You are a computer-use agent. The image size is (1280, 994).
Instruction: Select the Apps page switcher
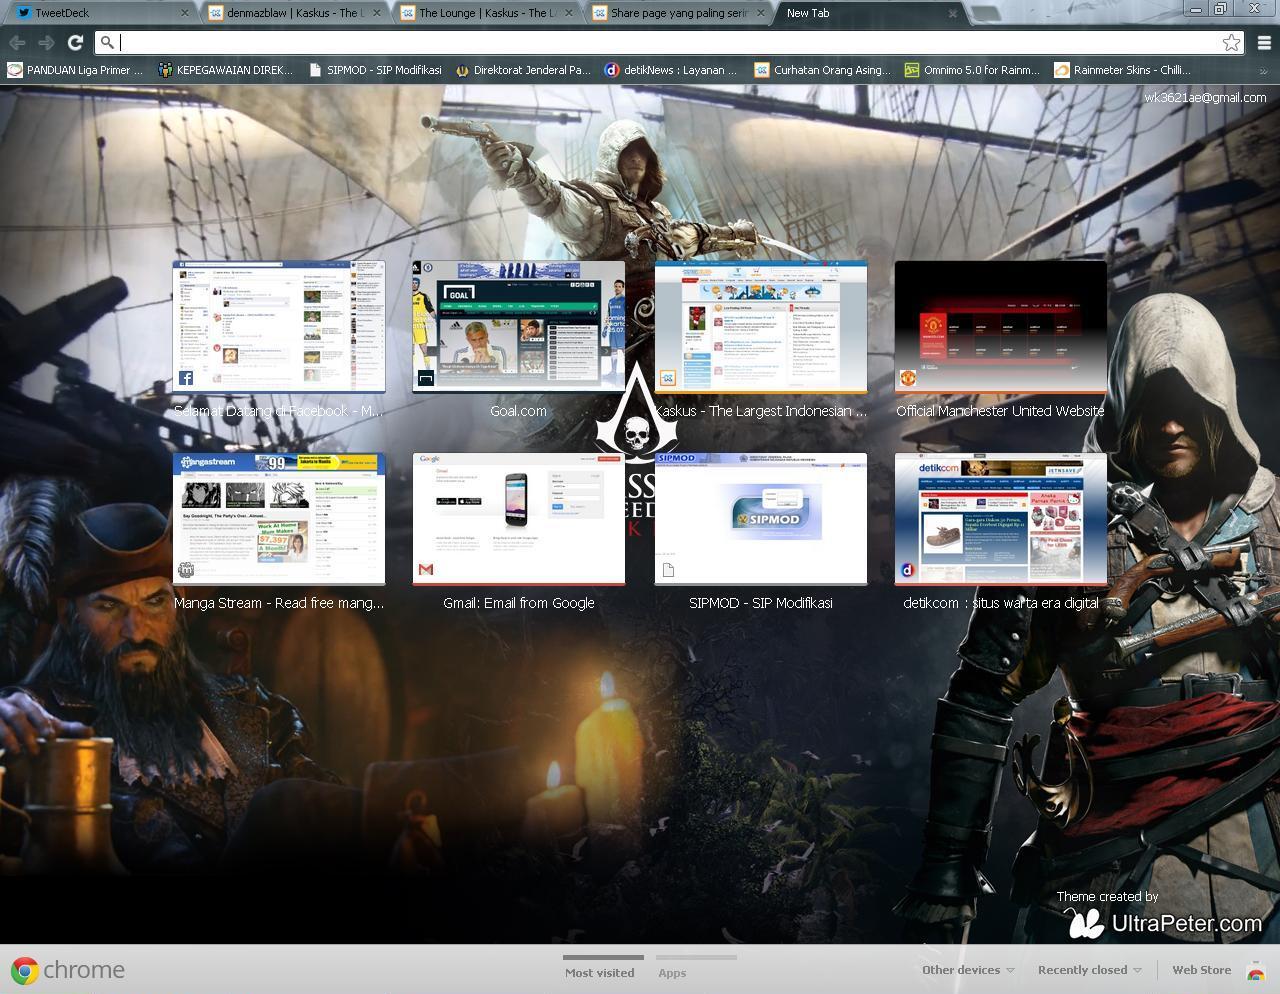(x=672, y=972)
